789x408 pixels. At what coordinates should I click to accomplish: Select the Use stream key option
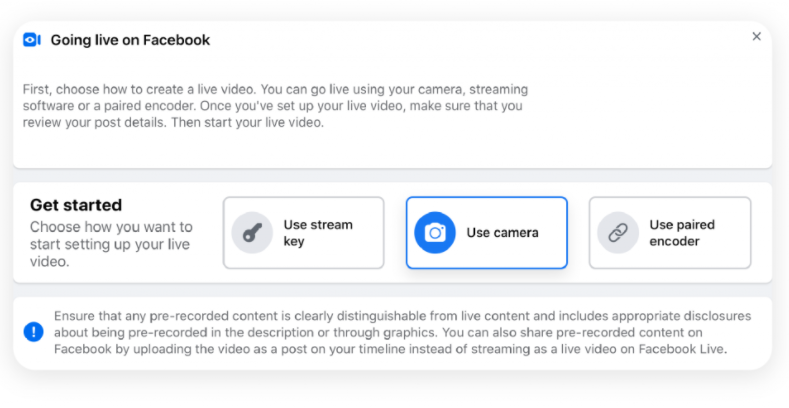coord(303,233)
